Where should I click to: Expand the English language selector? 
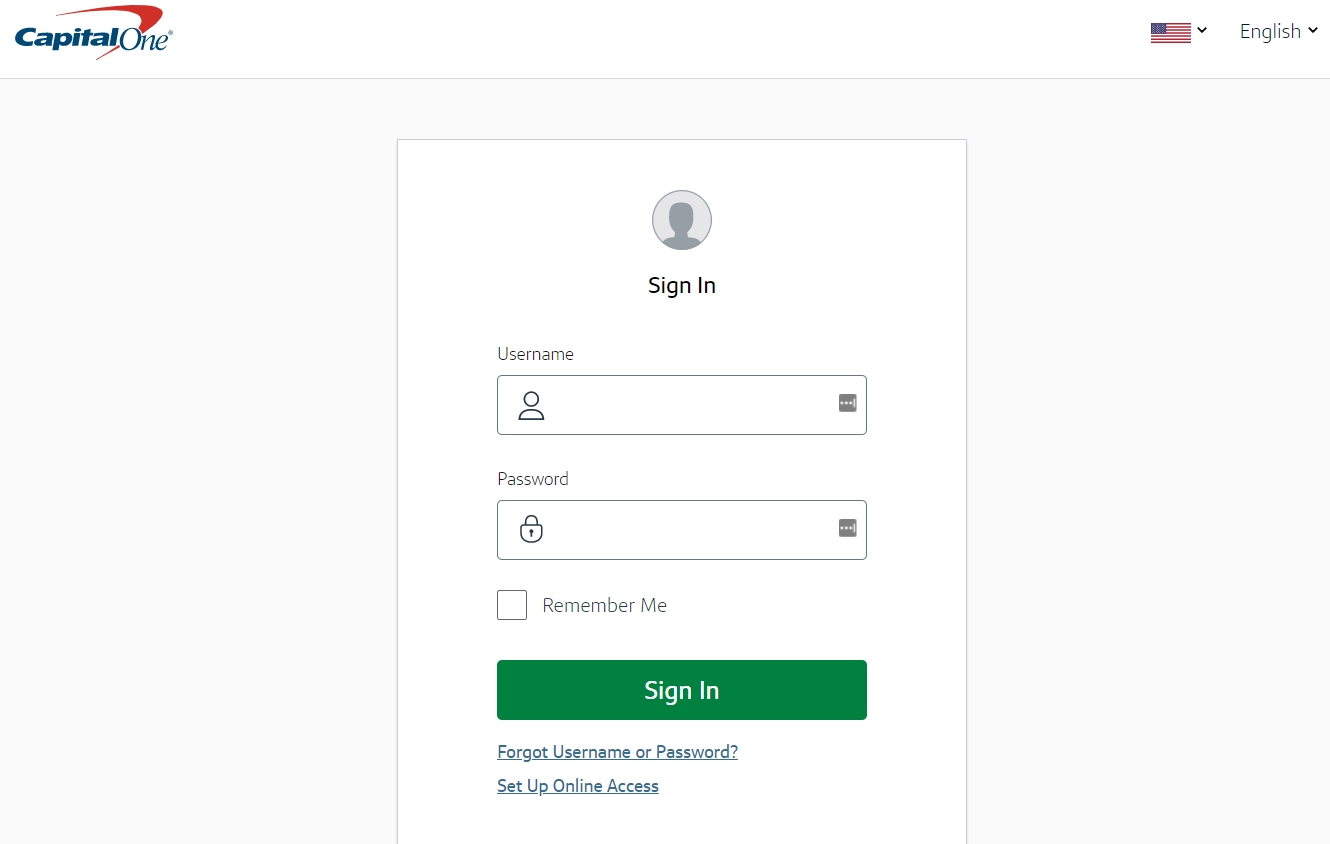click(x=1277, y=31)
